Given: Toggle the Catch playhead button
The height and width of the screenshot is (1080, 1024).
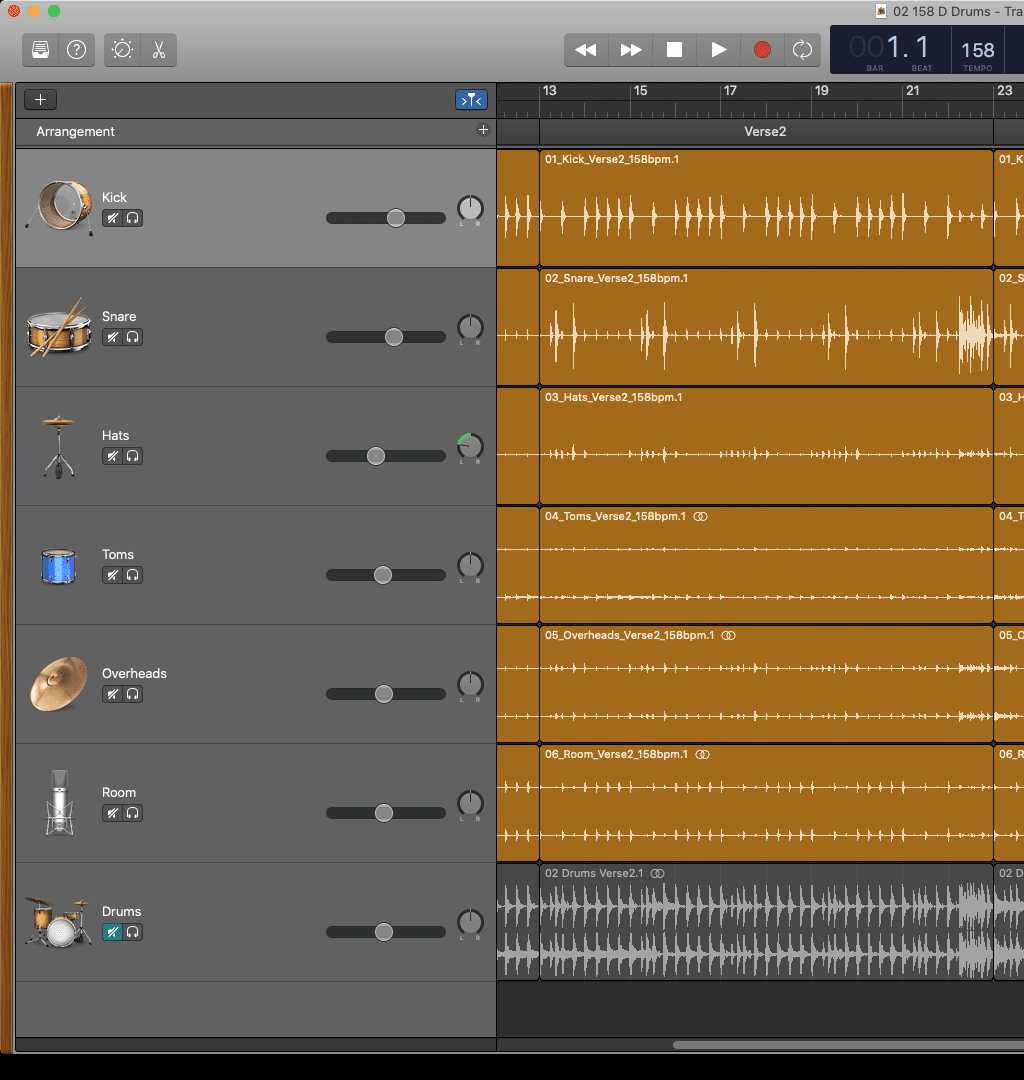Looking at the screenshot, I should [x=471, y=100].
